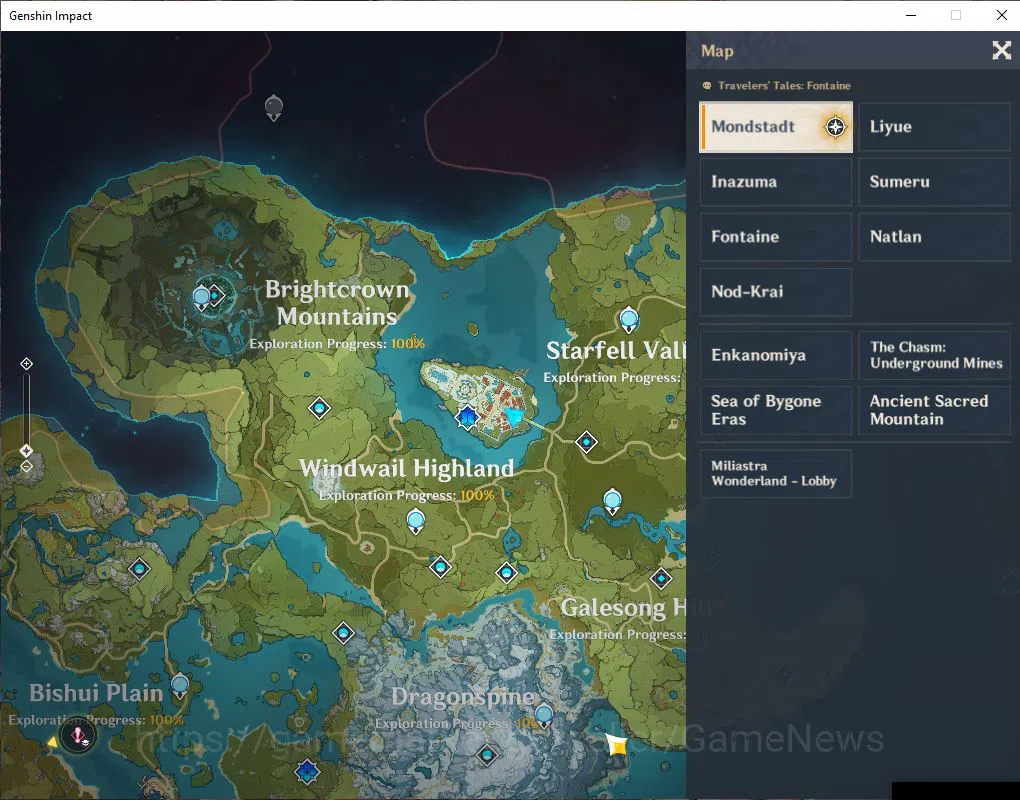Click teleport waypoint below Windwail Highland progress text
1020x800 pixels.
click(x=416, y=521)
